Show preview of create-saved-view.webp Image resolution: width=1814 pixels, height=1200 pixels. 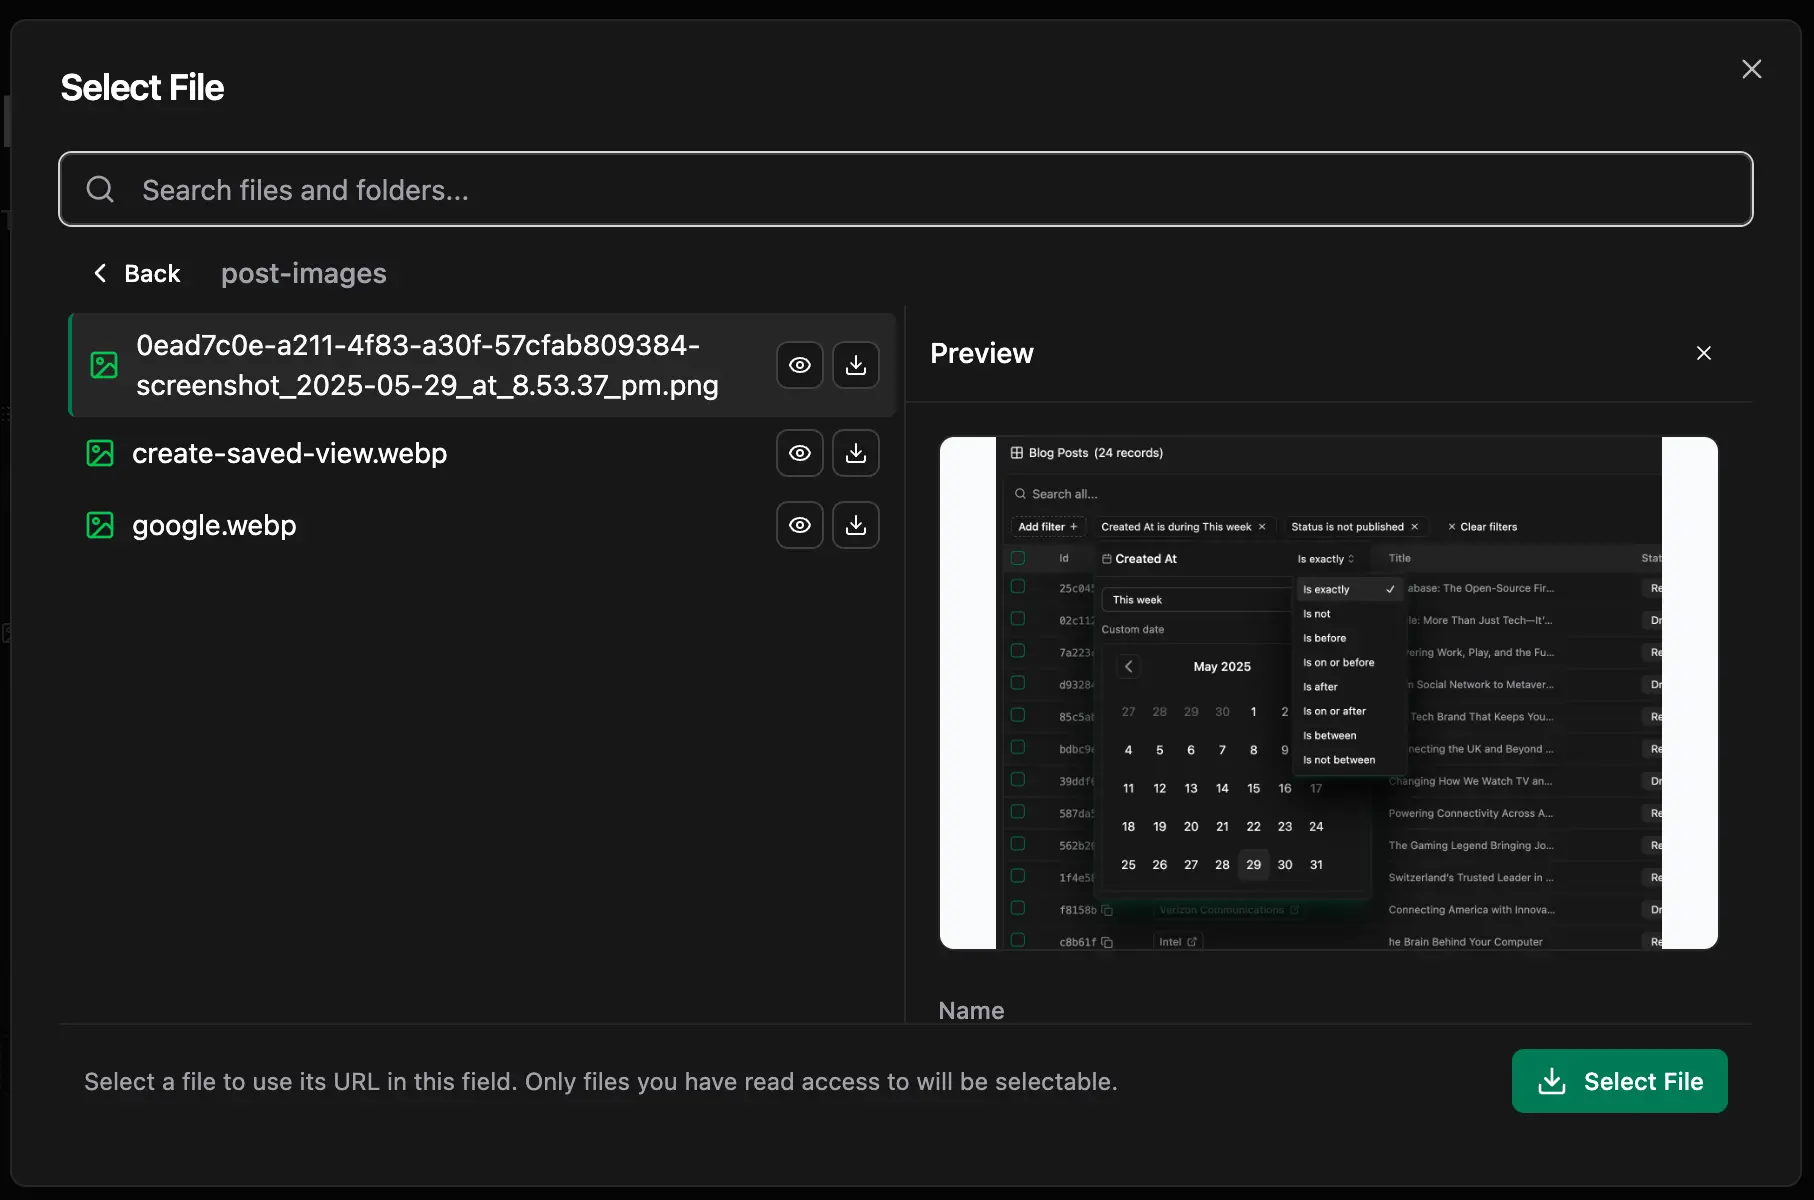coord(799,453)
